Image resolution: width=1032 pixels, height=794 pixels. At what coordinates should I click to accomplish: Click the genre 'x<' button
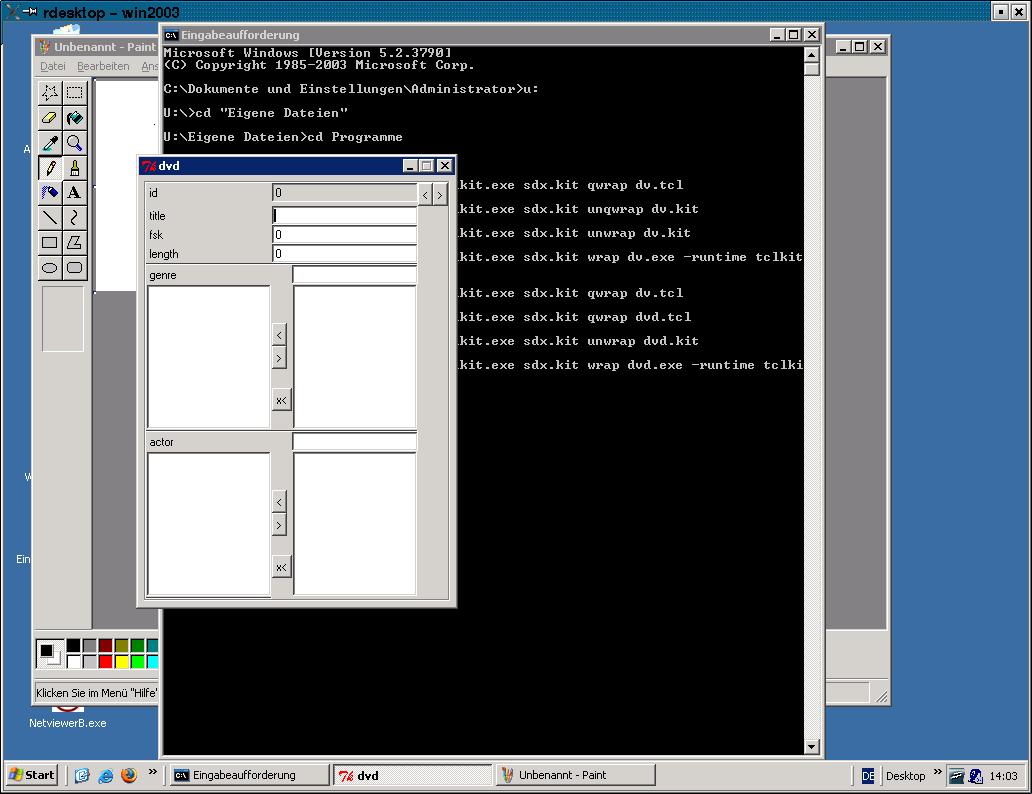(281, 400)
